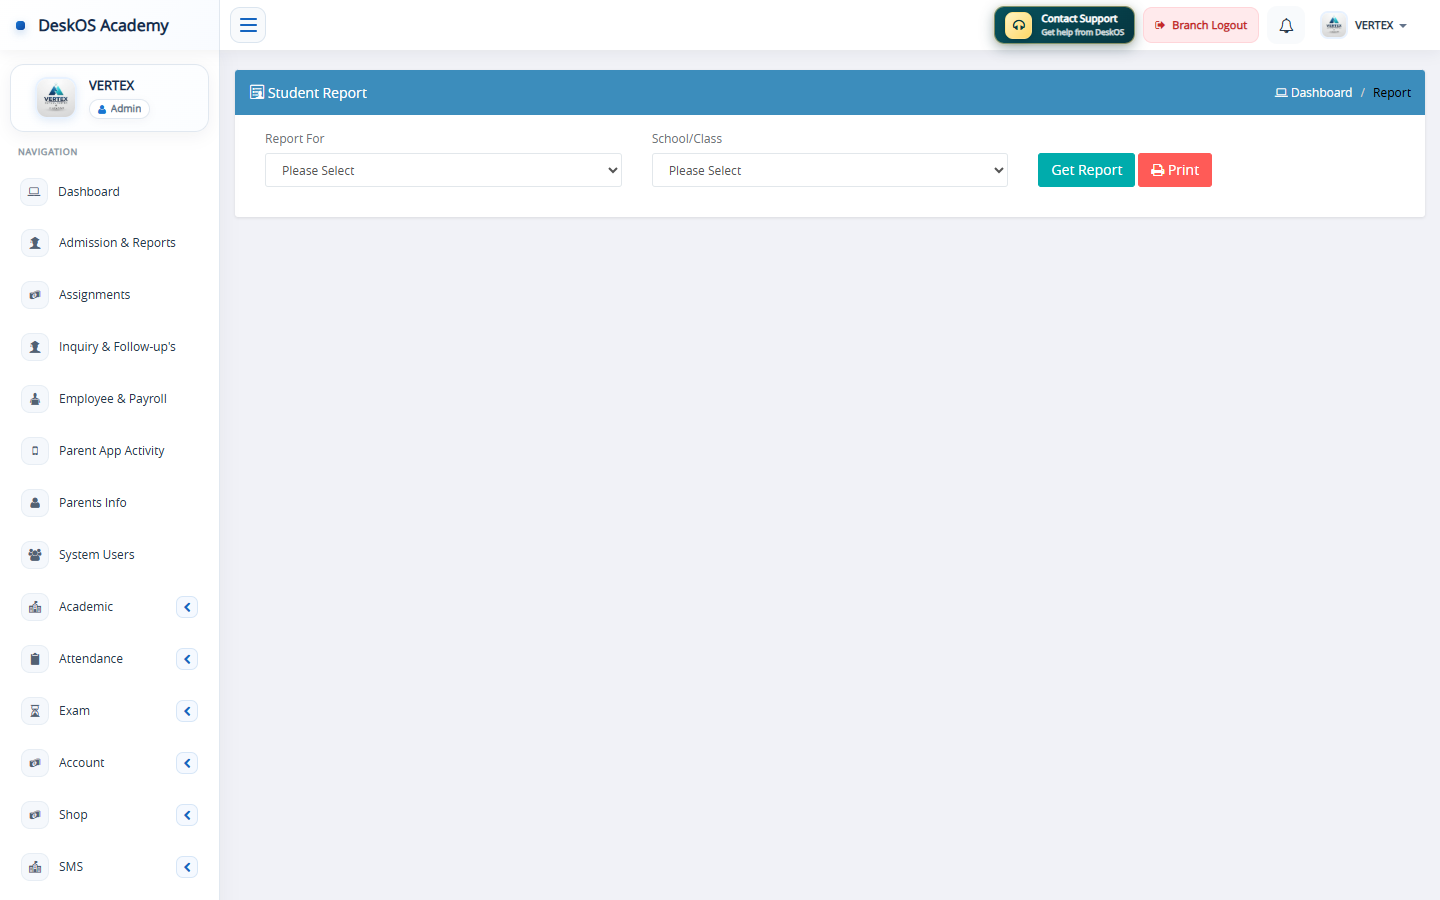Click the Report breadcrumb text
Screen dimensions: 1440x900
tap(1392, 92)
